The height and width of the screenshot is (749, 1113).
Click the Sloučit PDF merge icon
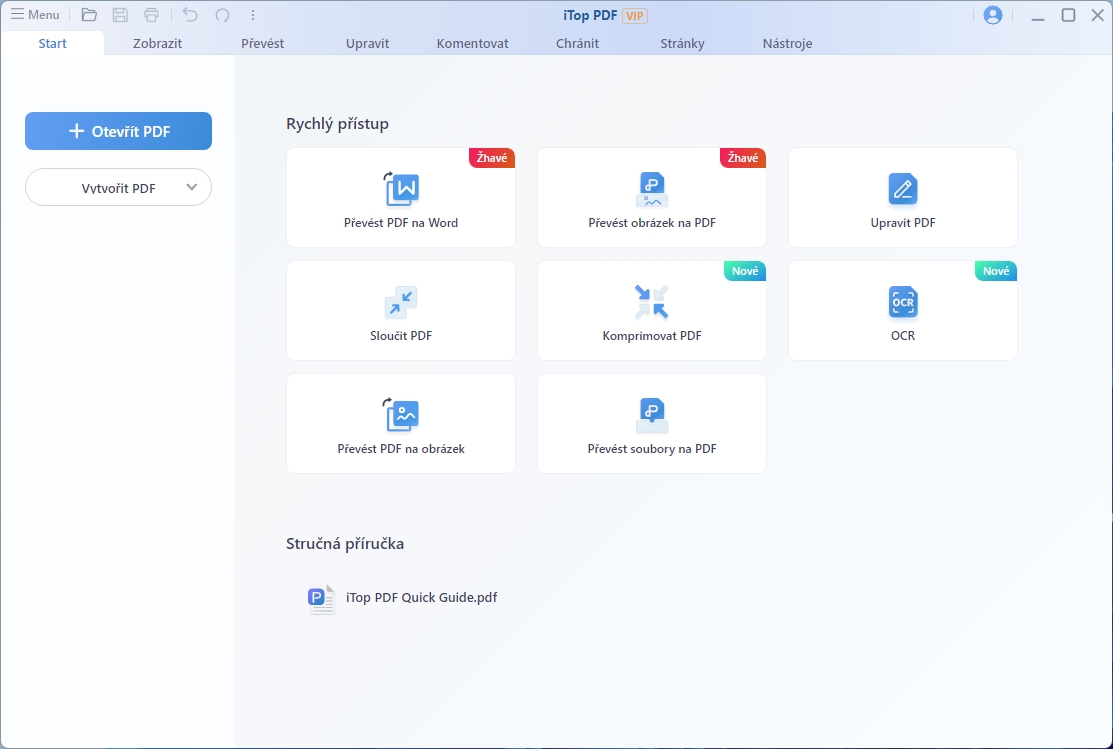point(401,302)
